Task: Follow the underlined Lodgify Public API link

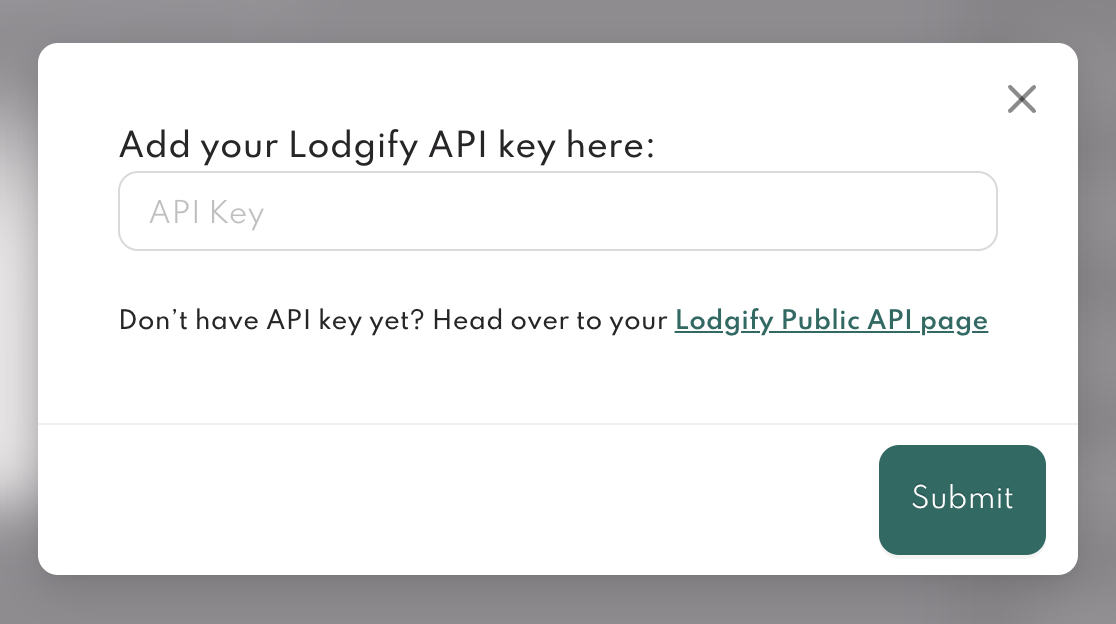Action: point(831,321)
